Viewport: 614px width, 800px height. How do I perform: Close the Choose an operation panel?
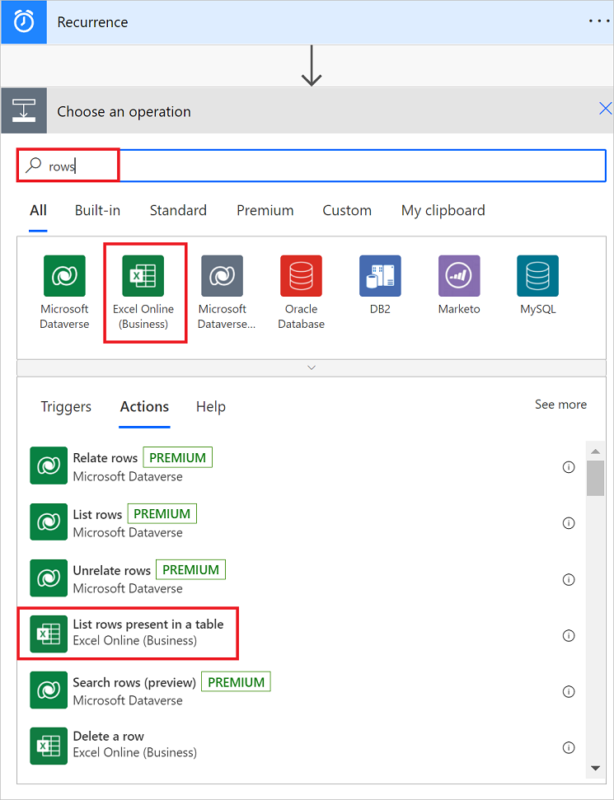(604, 109)
